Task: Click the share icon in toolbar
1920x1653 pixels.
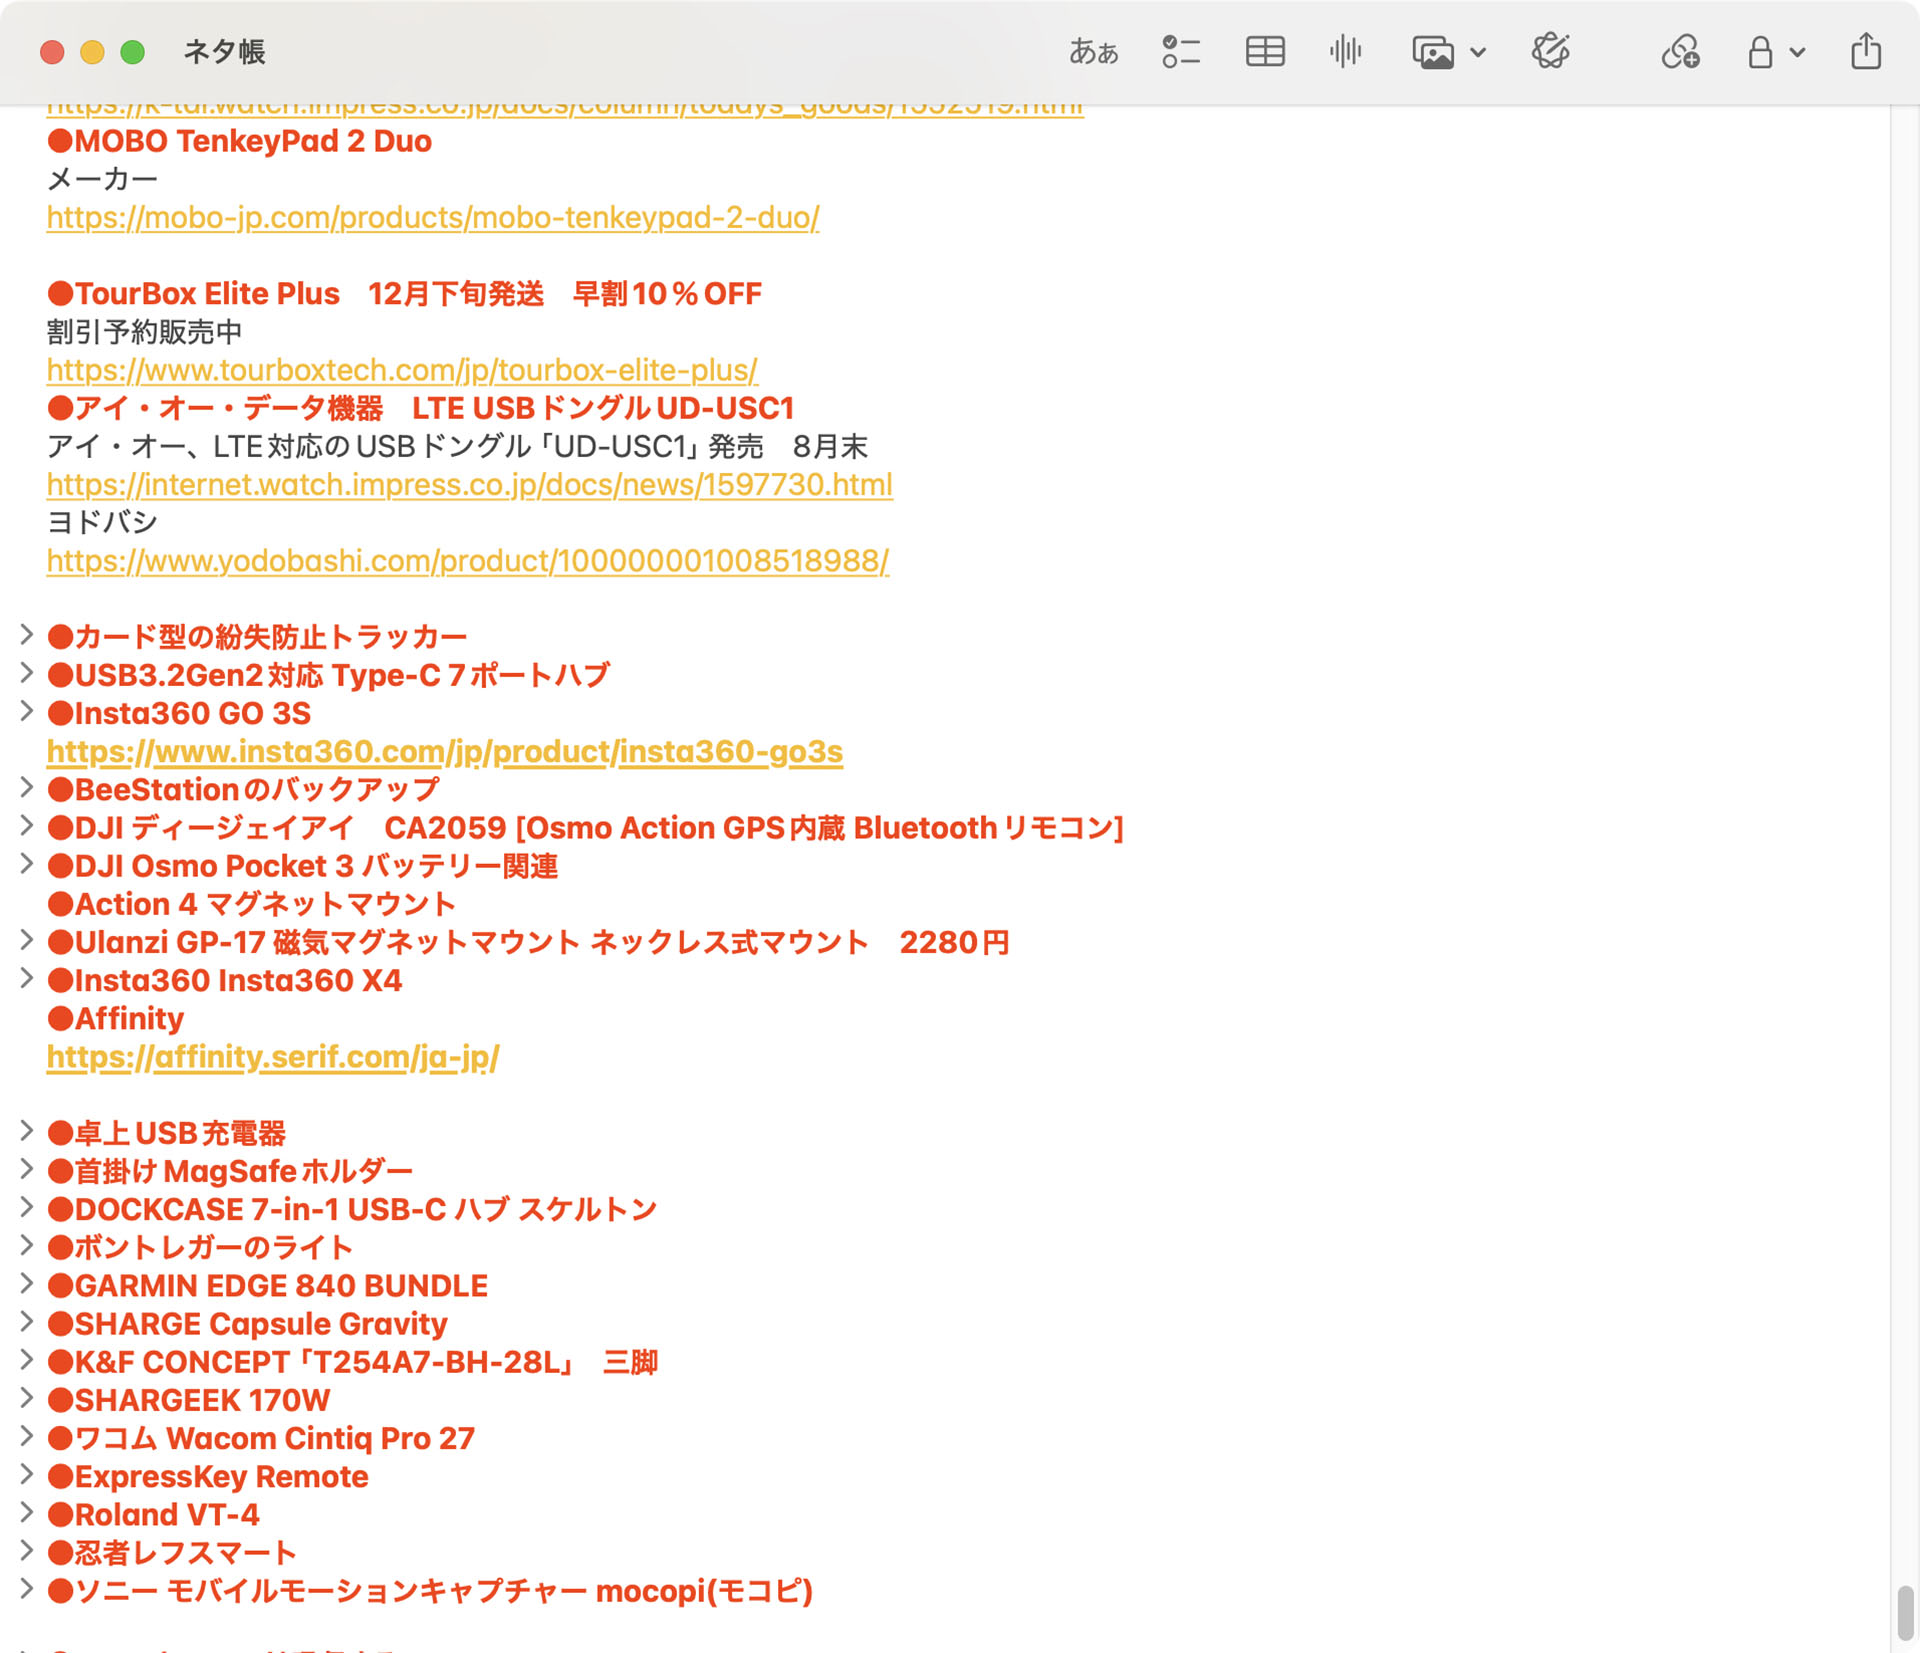Action: [1866, 50]
